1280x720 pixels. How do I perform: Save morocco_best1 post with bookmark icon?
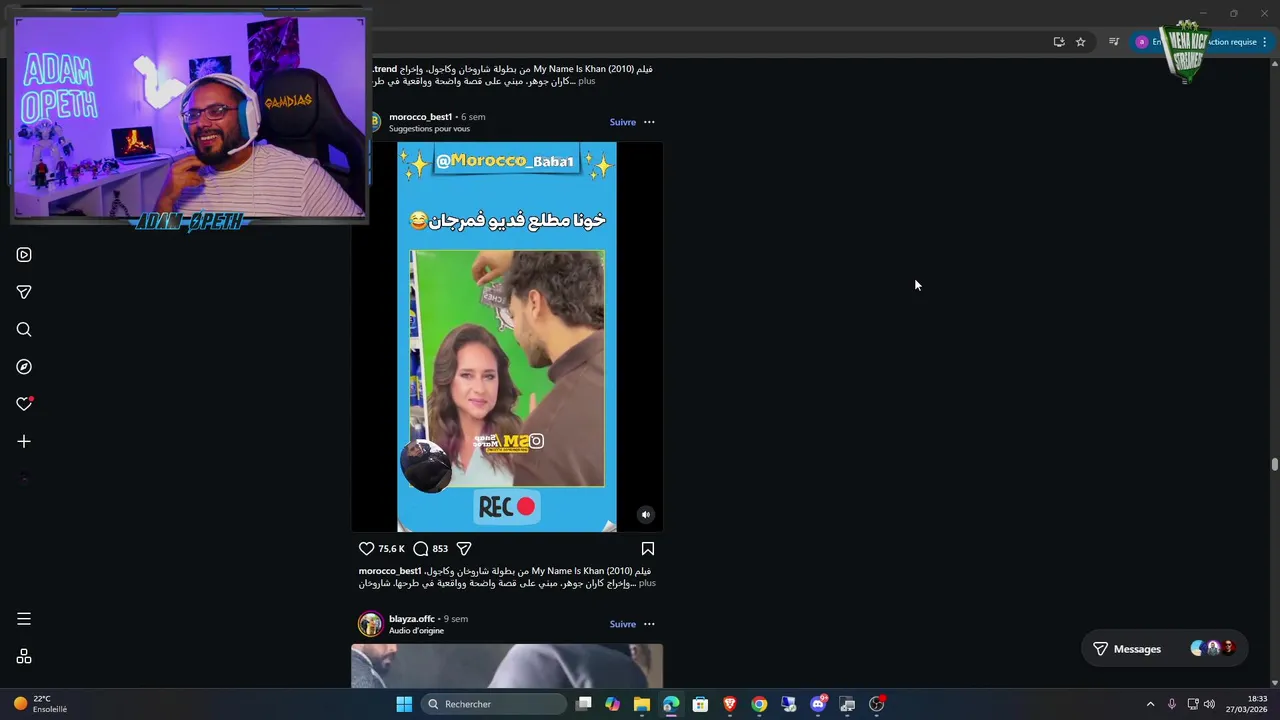648,548
